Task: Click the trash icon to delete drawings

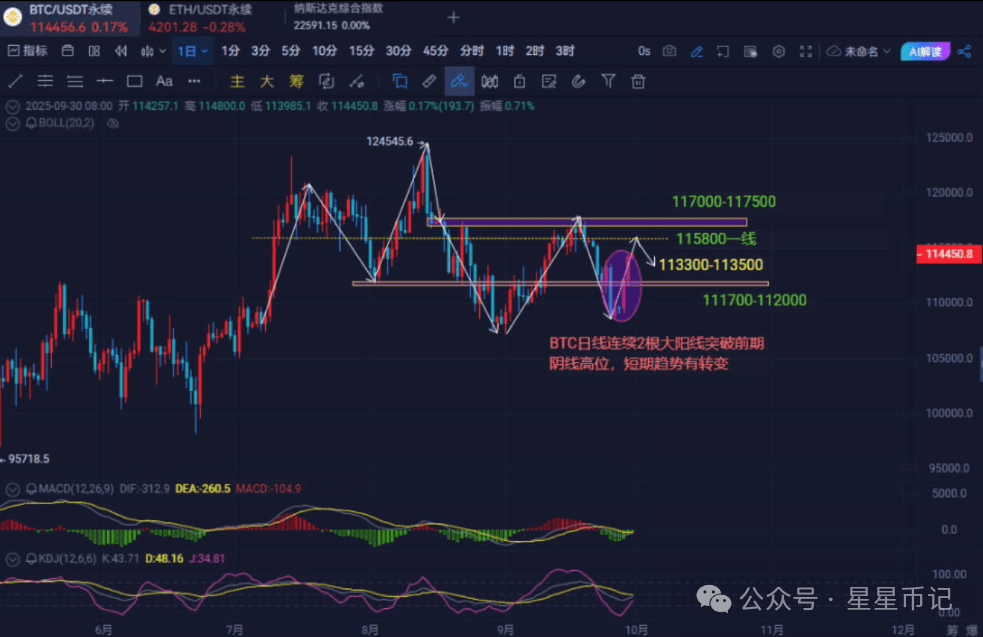Action: (x=638, y=81)
